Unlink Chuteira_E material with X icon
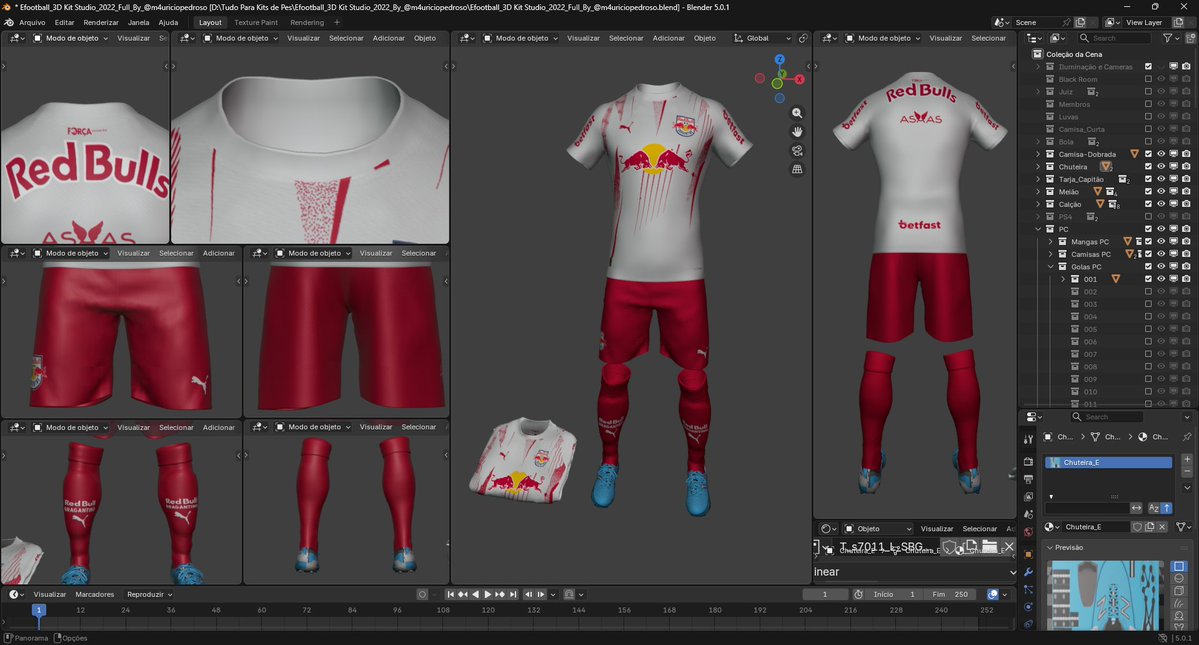Image resolution: width=1199 pixels, height=645 pixels. coord(1162,527)
